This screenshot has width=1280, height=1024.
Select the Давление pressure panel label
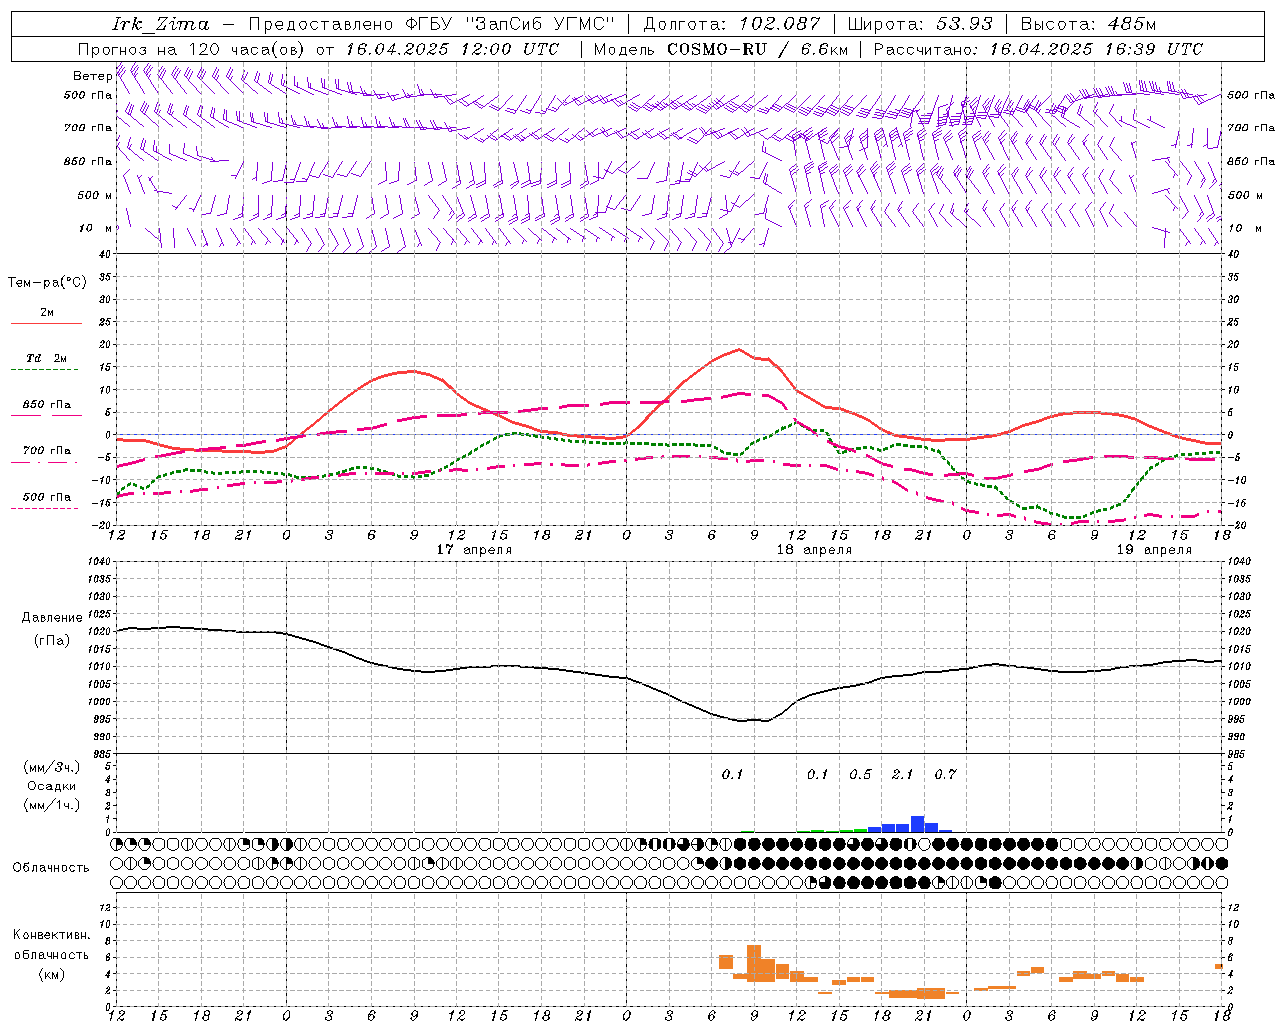coord(50,618)
